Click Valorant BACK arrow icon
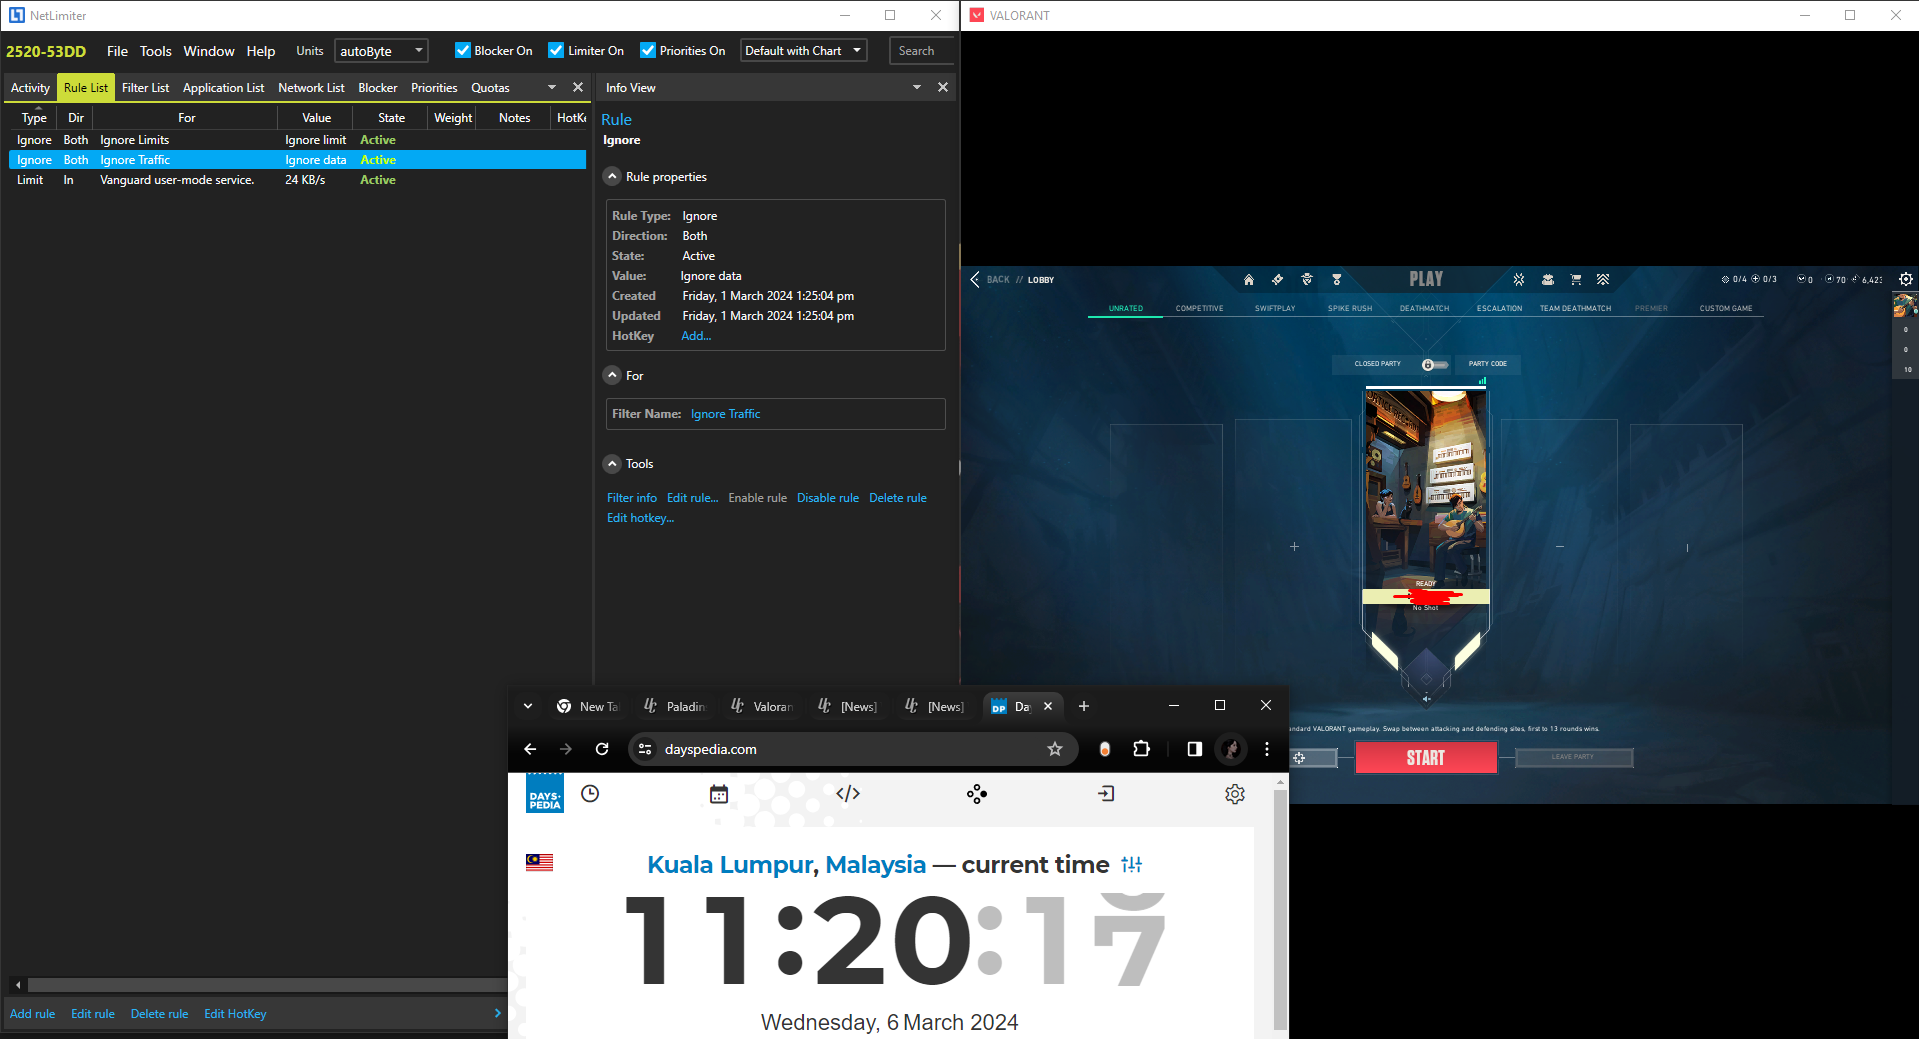Viewport: 1919px width, 1039px height. point(975,280)
